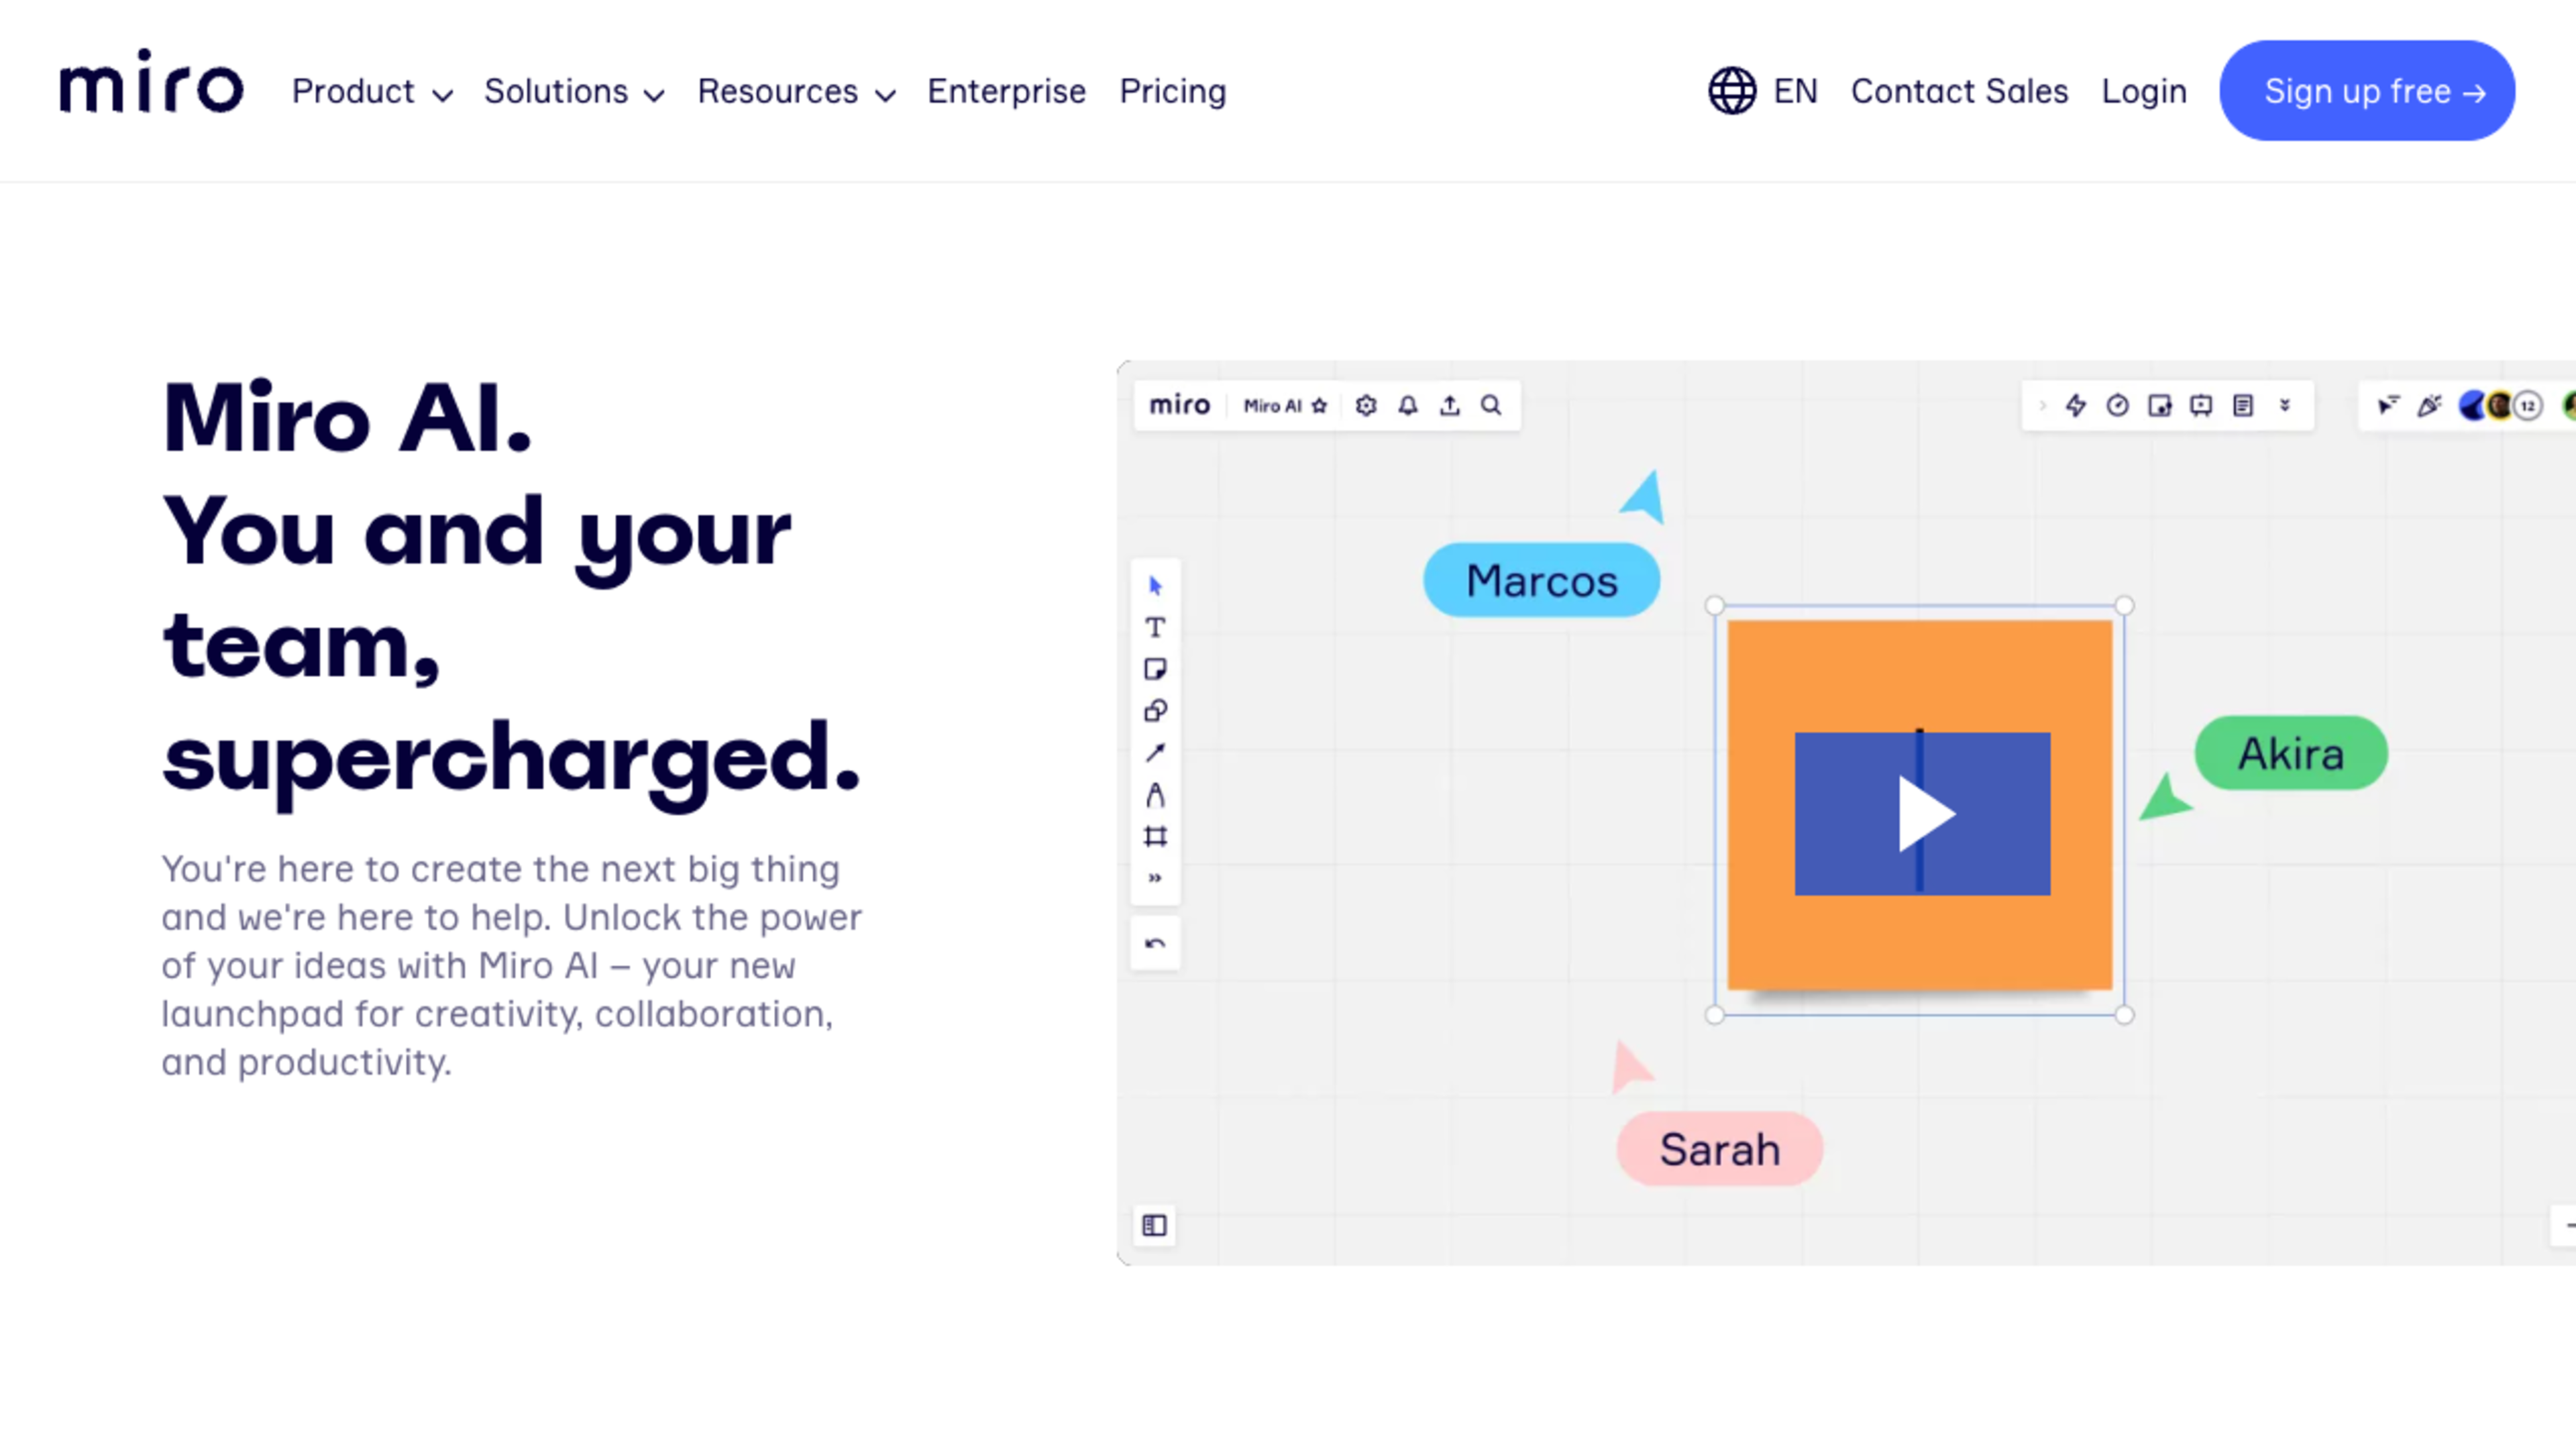Click the export upload icon
This screenshot has width=2576, height=1449.
tap(1449, 405)
